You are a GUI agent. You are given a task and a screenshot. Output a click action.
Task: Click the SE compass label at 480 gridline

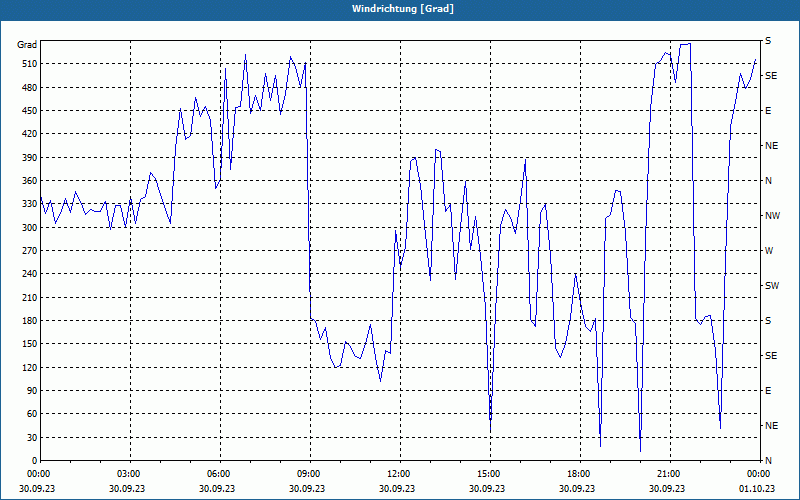click(x=771, y=76)
